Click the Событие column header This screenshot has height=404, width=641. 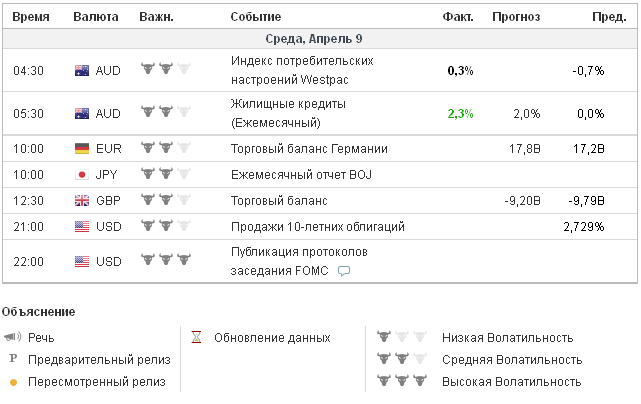coord(255,17)
